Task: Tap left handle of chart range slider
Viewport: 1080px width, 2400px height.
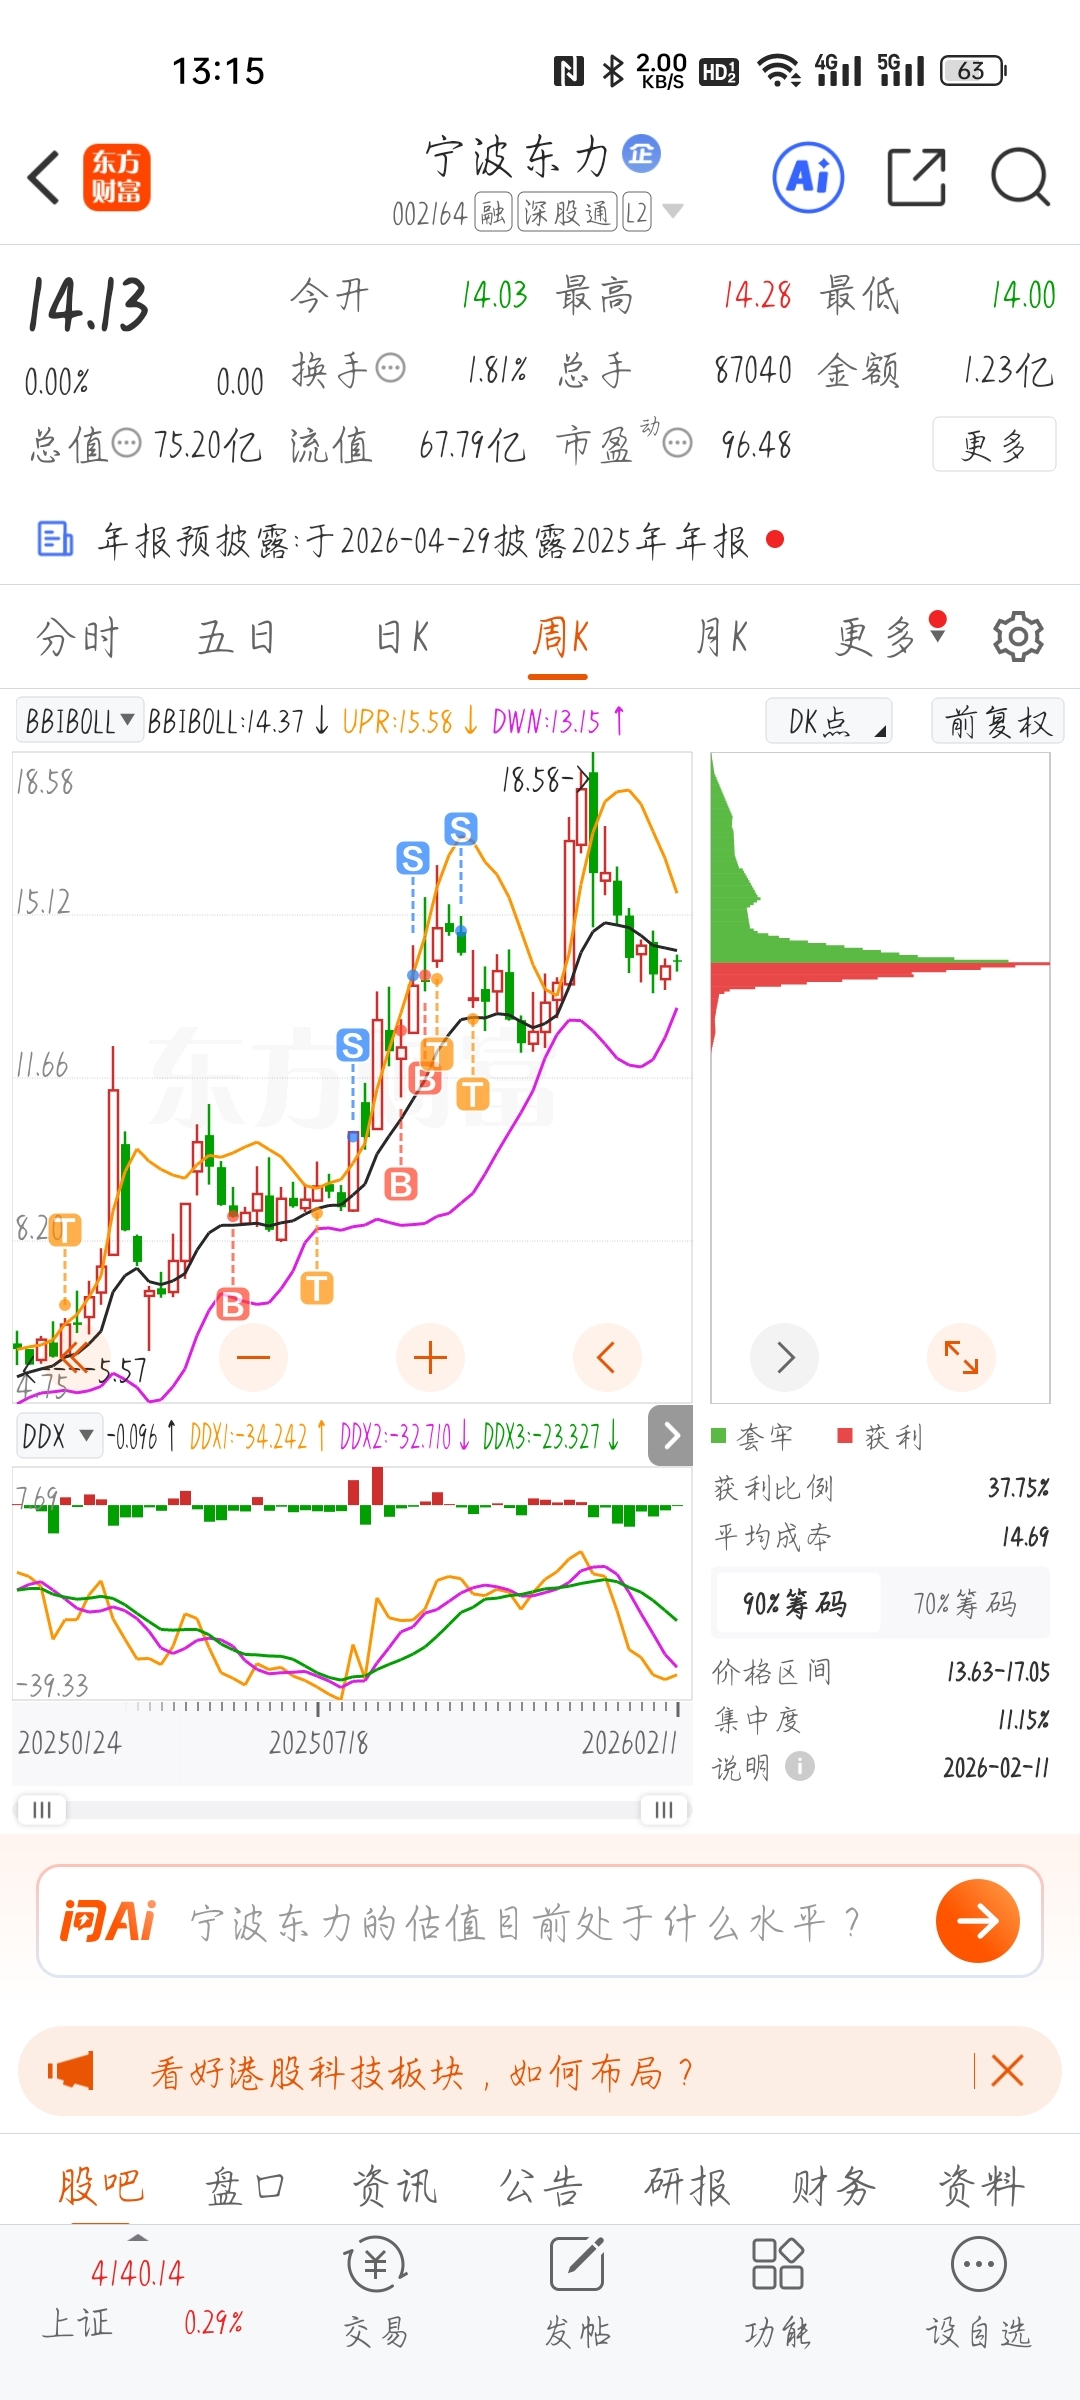Action: [41, 1809]
